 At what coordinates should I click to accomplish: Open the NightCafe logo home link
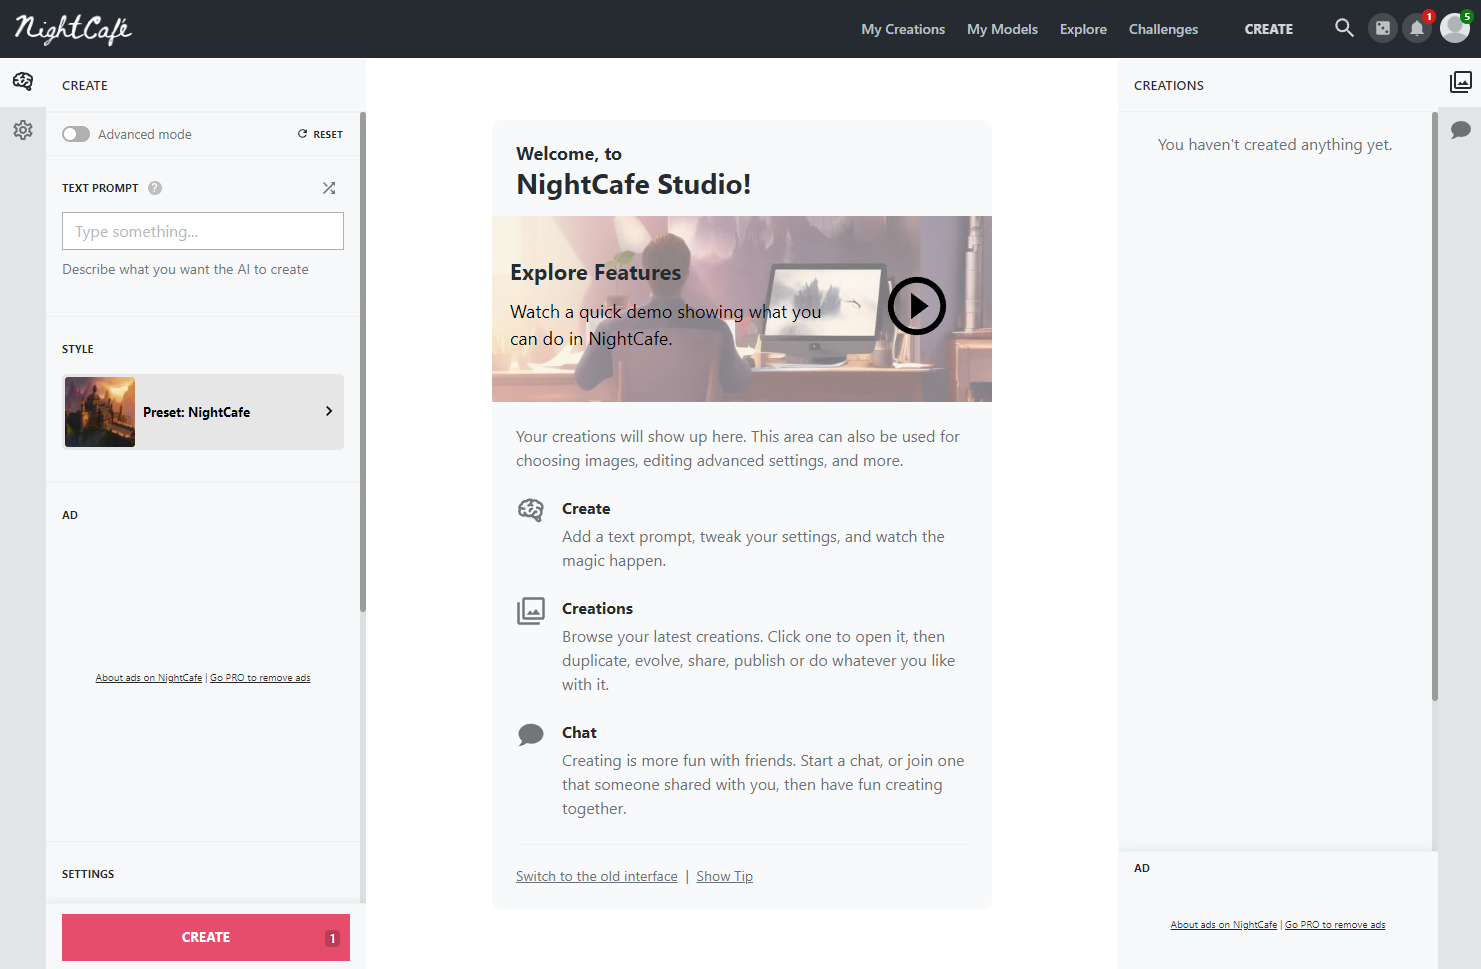(x=73, y=29)
